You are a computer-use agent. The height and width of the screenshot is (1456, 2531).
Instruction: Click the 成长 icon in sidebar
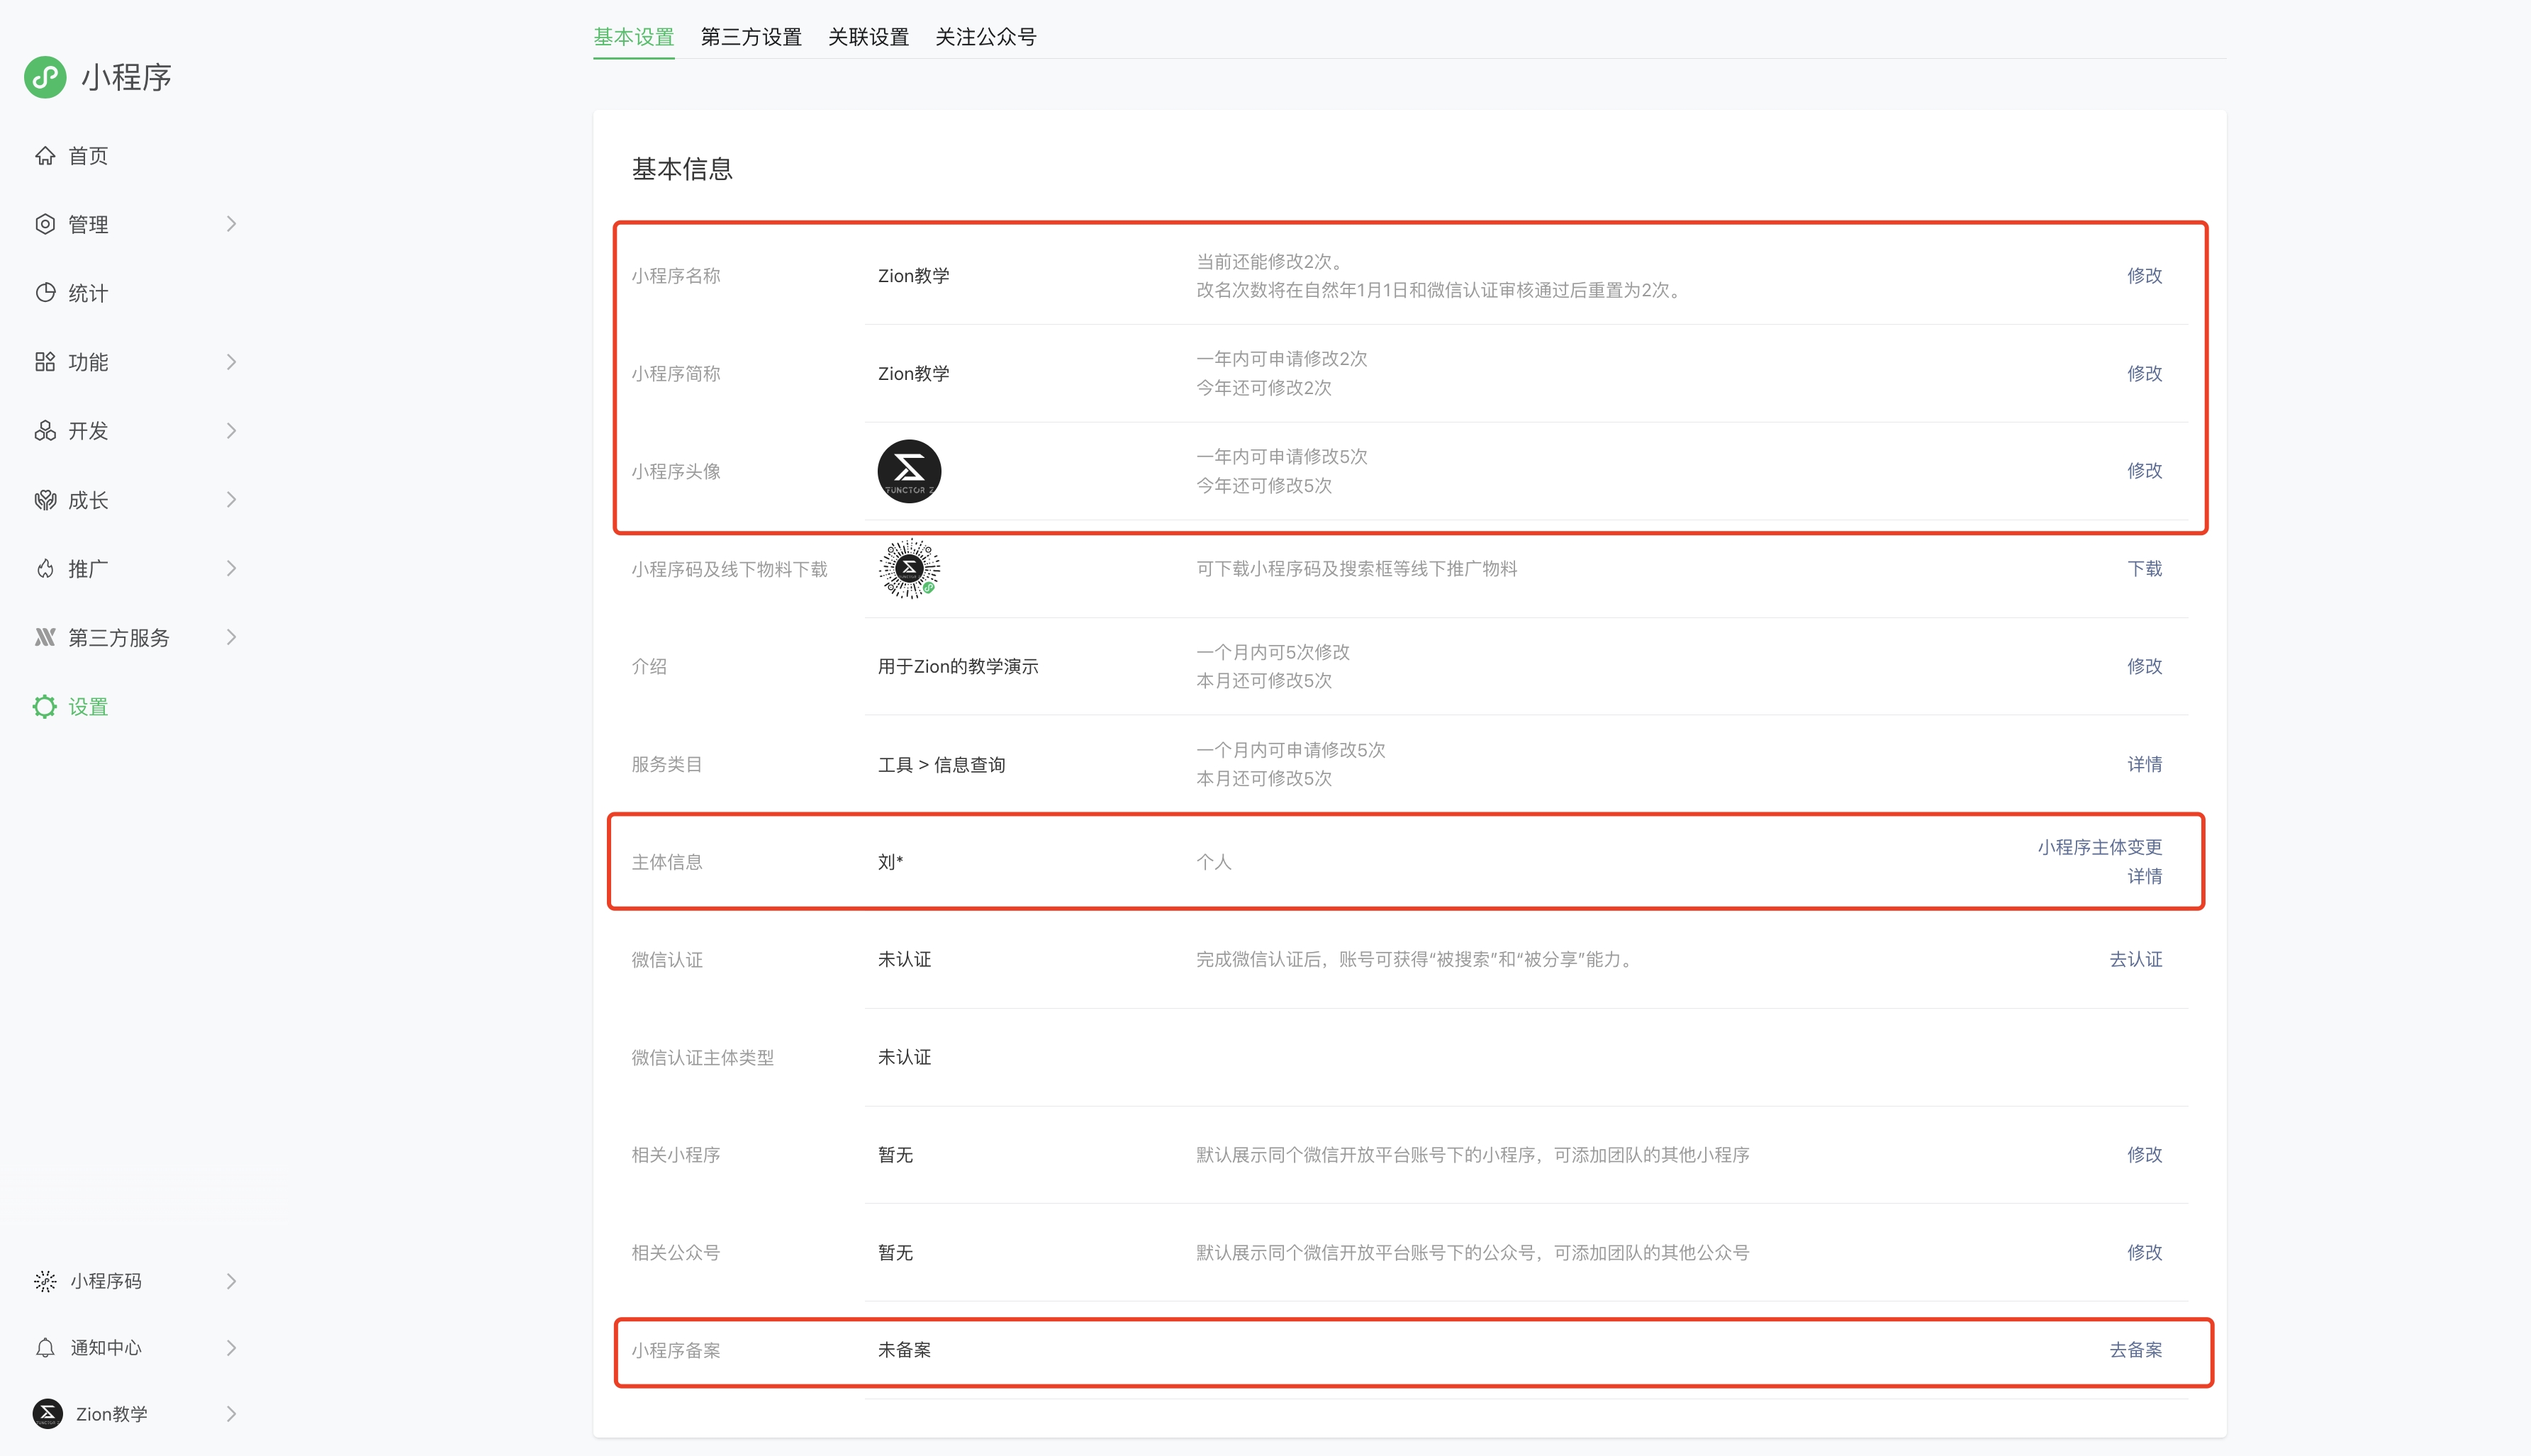(45, 500)
